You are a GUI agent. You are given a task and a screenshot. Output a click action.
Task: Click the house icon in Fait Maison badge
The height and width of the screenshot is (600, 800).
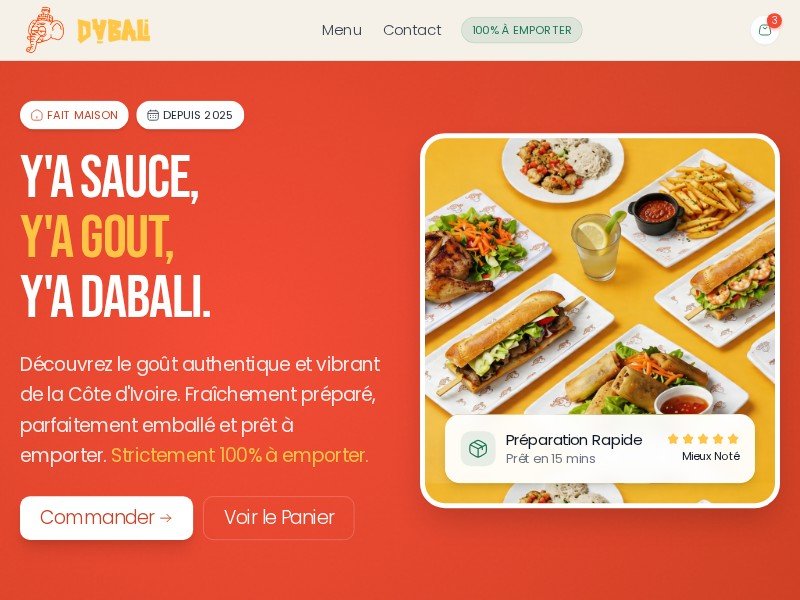tap(37, 115)
